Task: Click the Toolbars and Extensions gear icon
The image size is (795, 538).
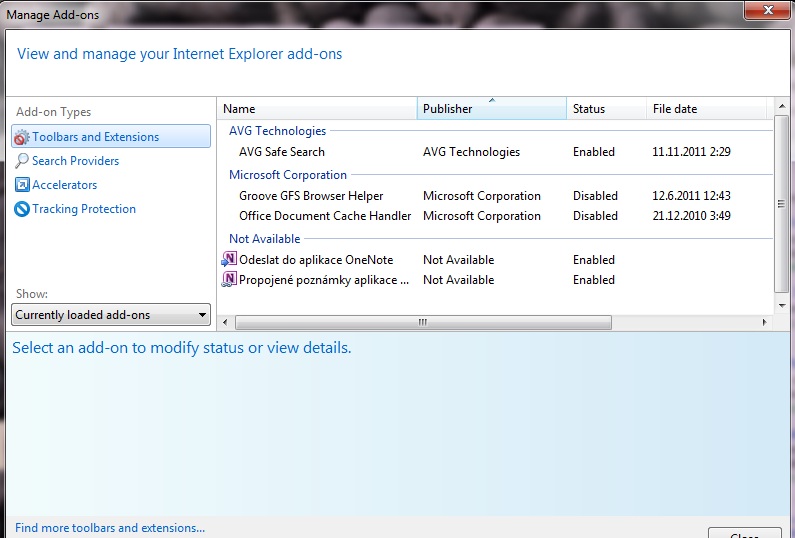Action: click(x=22, y=137)
